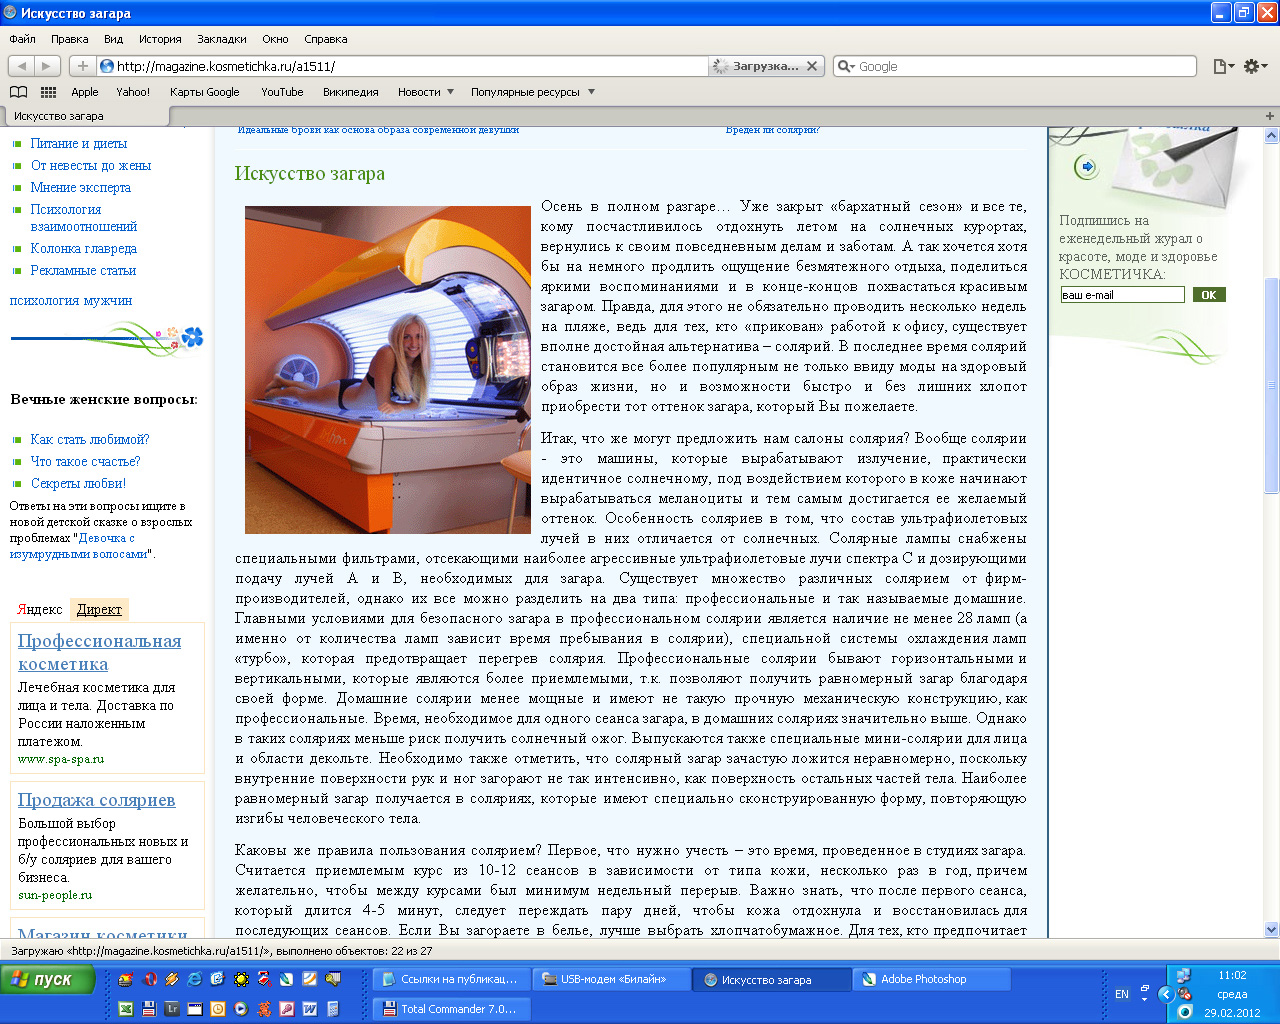This screenshot has height=1024, width=1280.
Task: Open Секреты любви! link
Action: coord(78,484)
